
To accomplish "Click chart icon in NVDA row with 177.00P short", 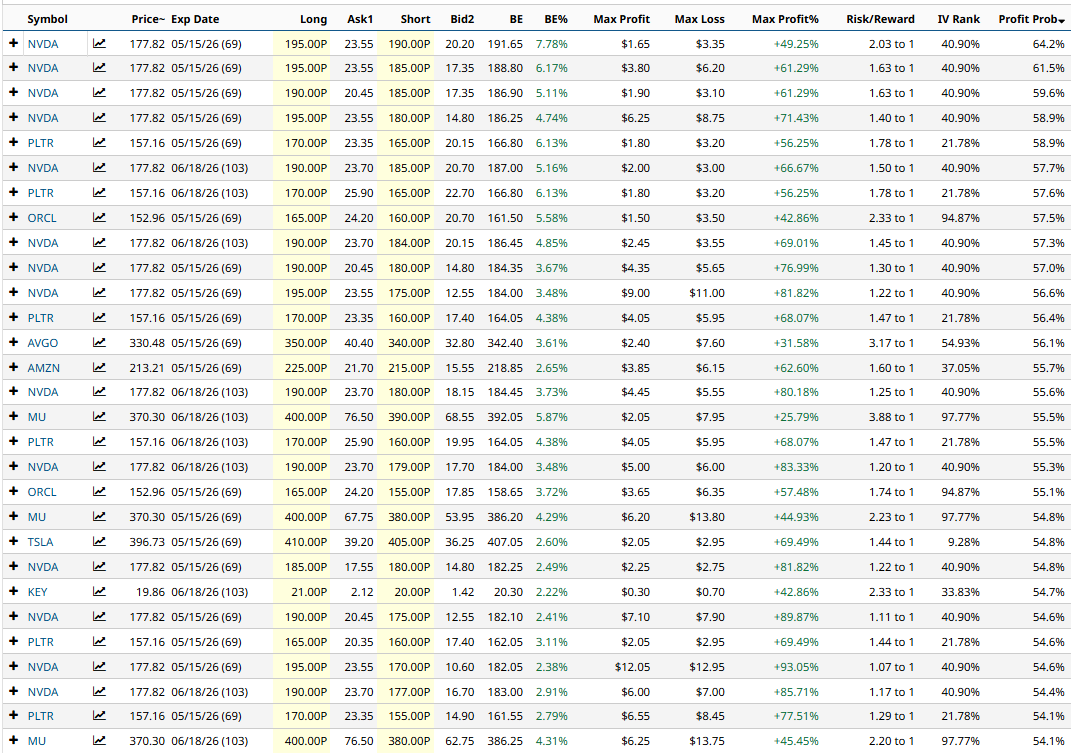I will click(x=99, y=692).
